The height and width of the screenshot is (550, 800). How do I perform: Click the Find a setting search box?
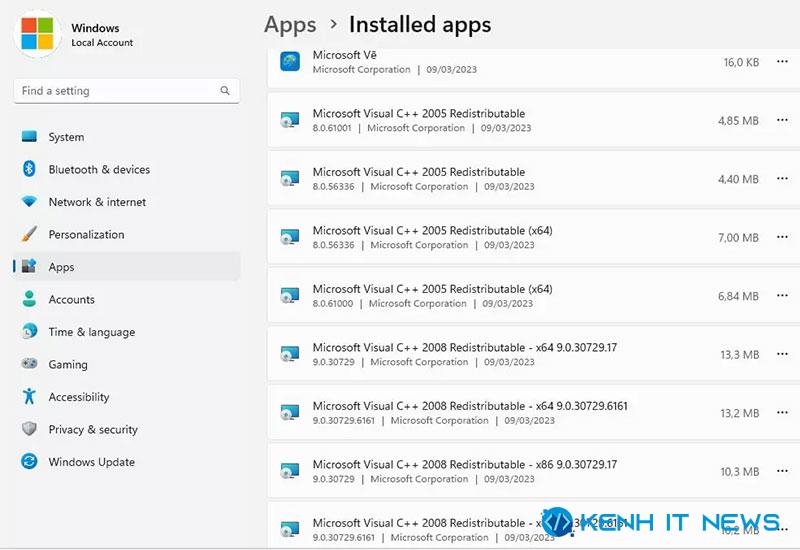127,91
